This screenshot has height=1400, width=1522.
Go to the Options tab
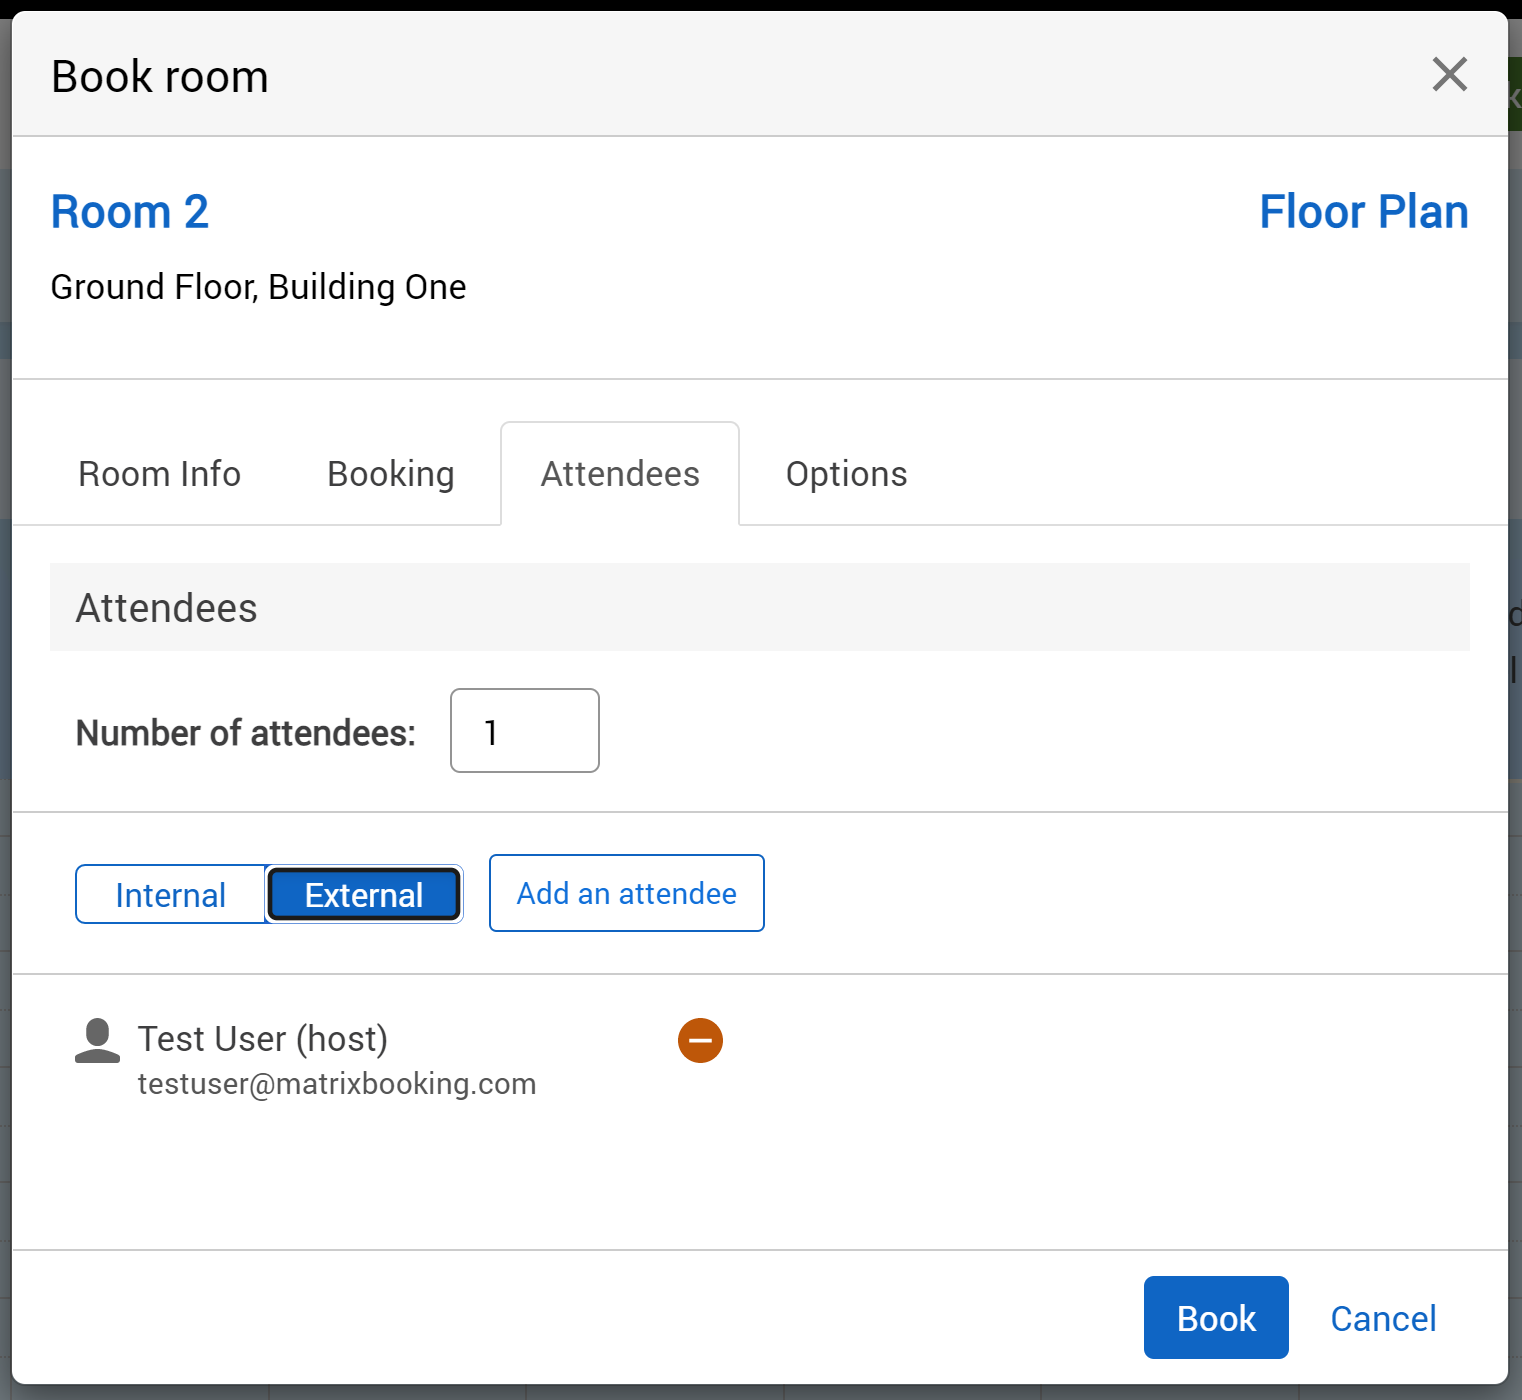846,474
